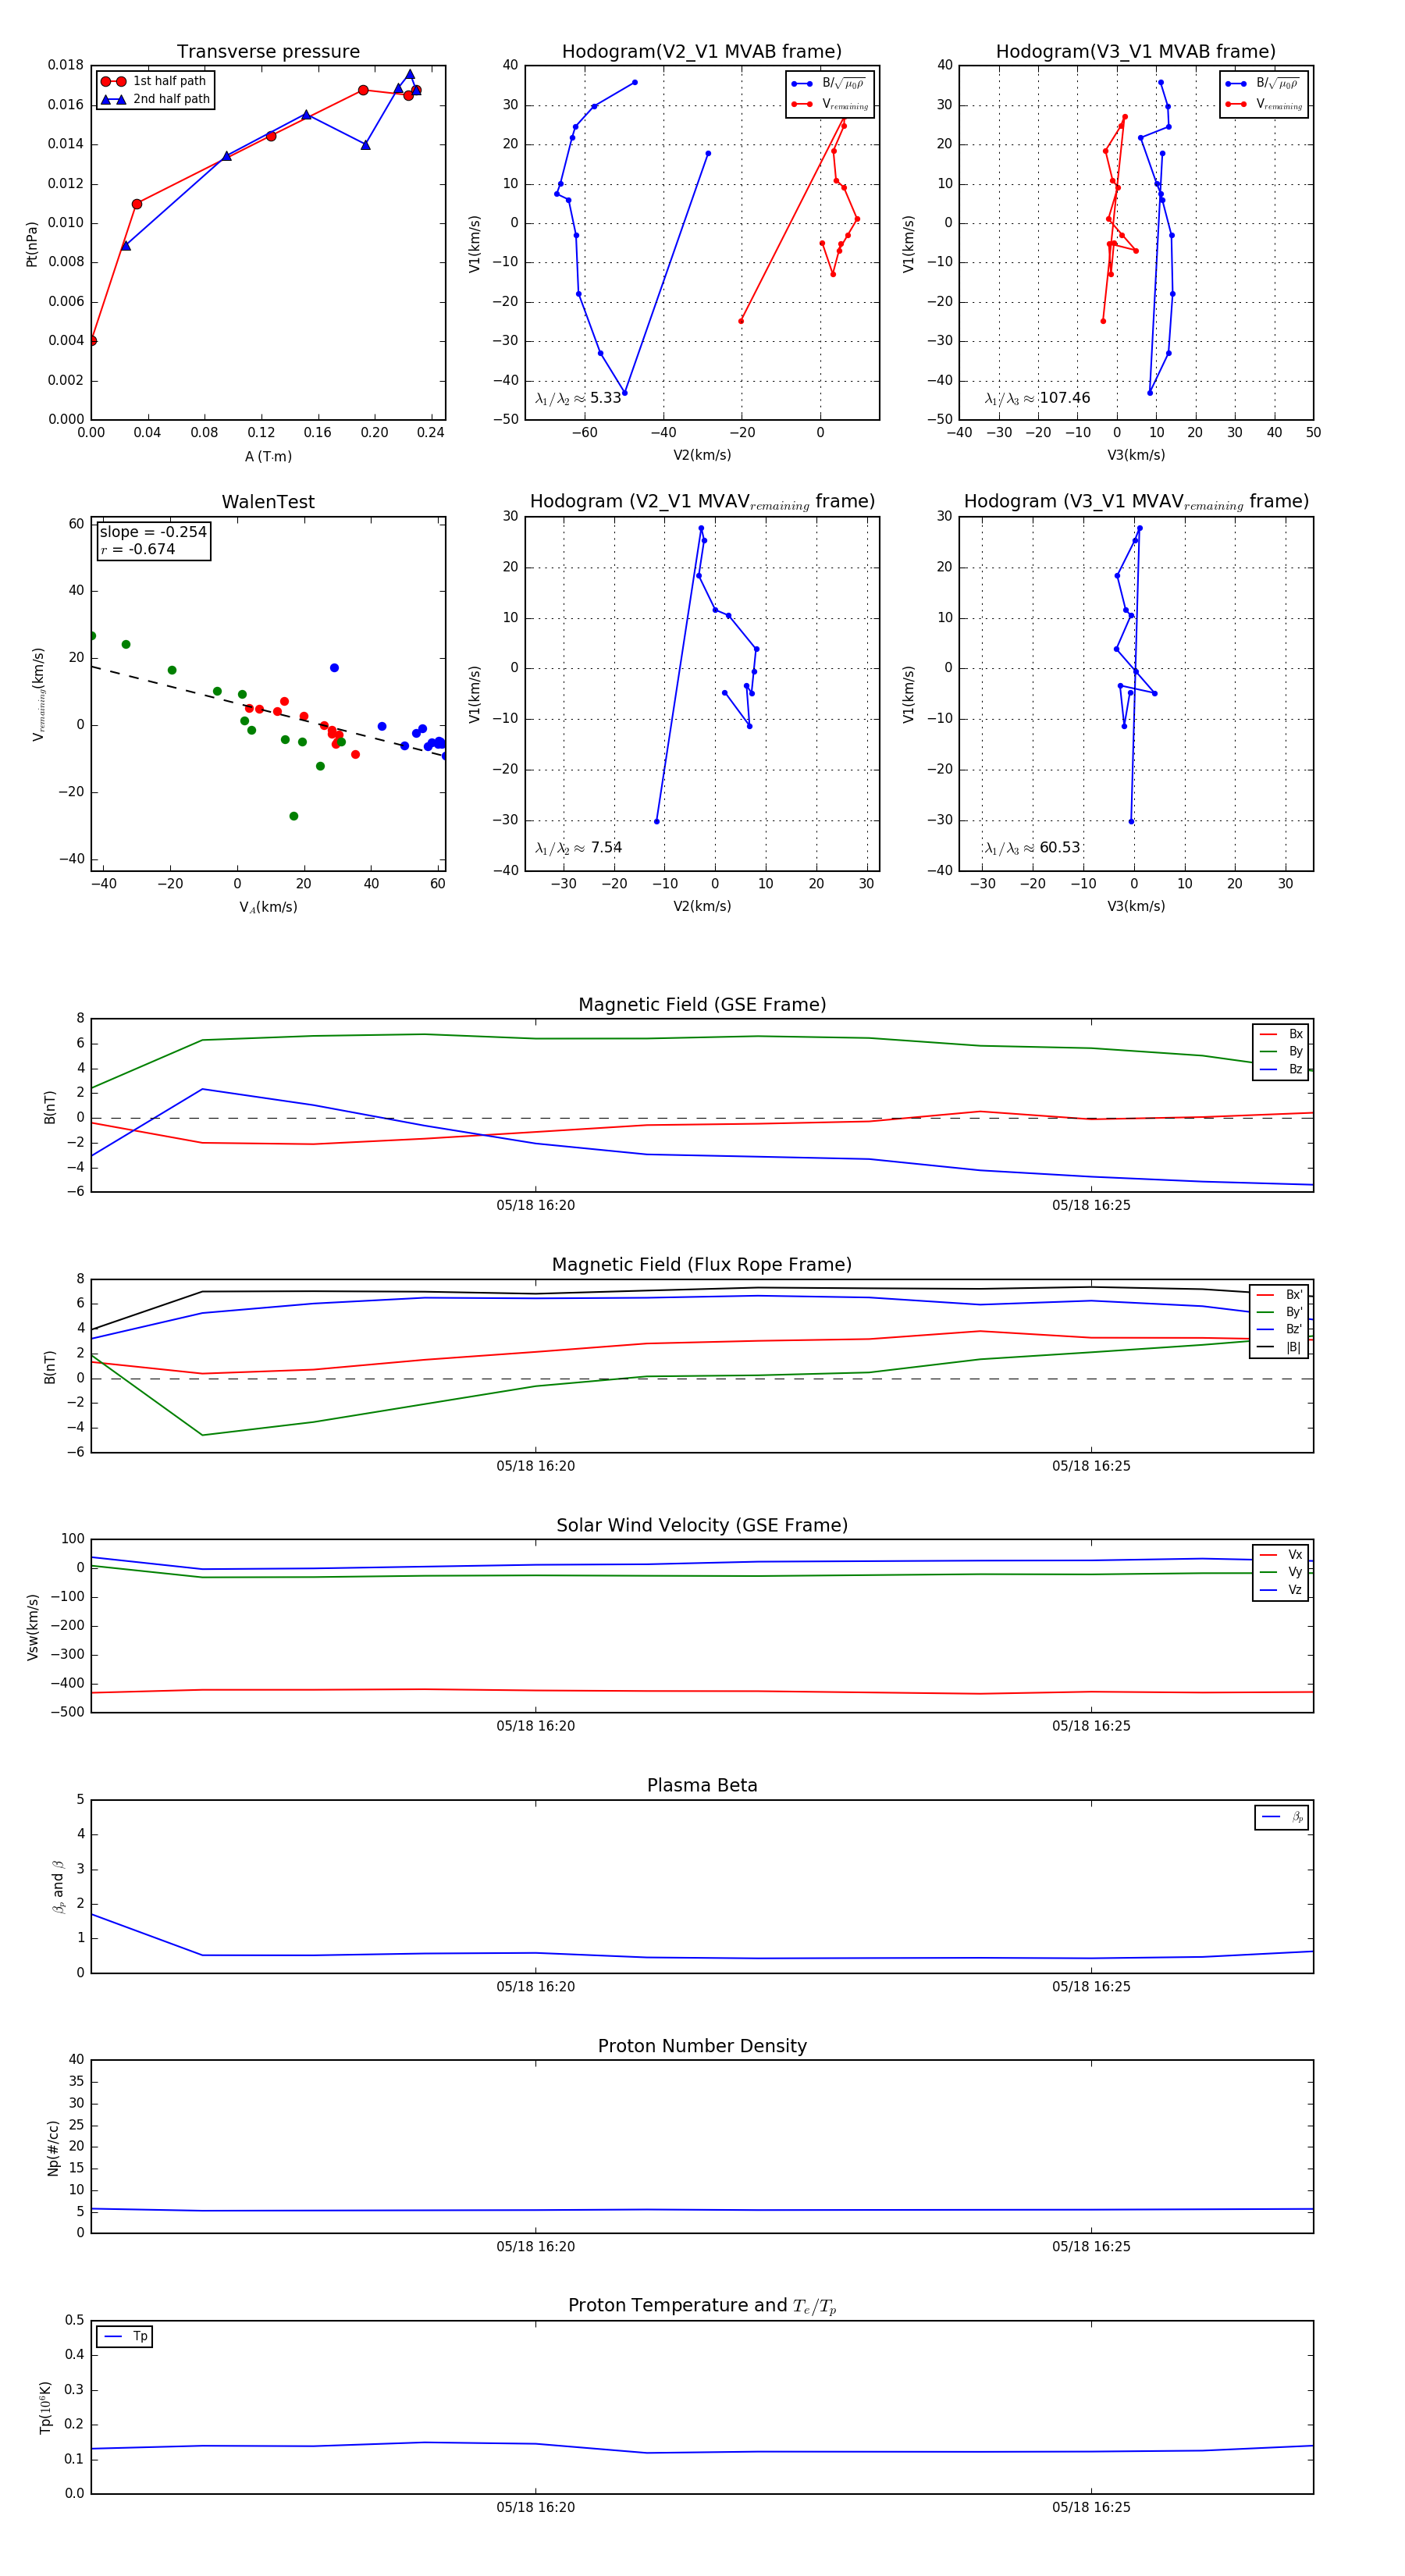
Task: Click the λ1/λ3 ≈ 107.46 annotation
Action: coord(1037,398)
